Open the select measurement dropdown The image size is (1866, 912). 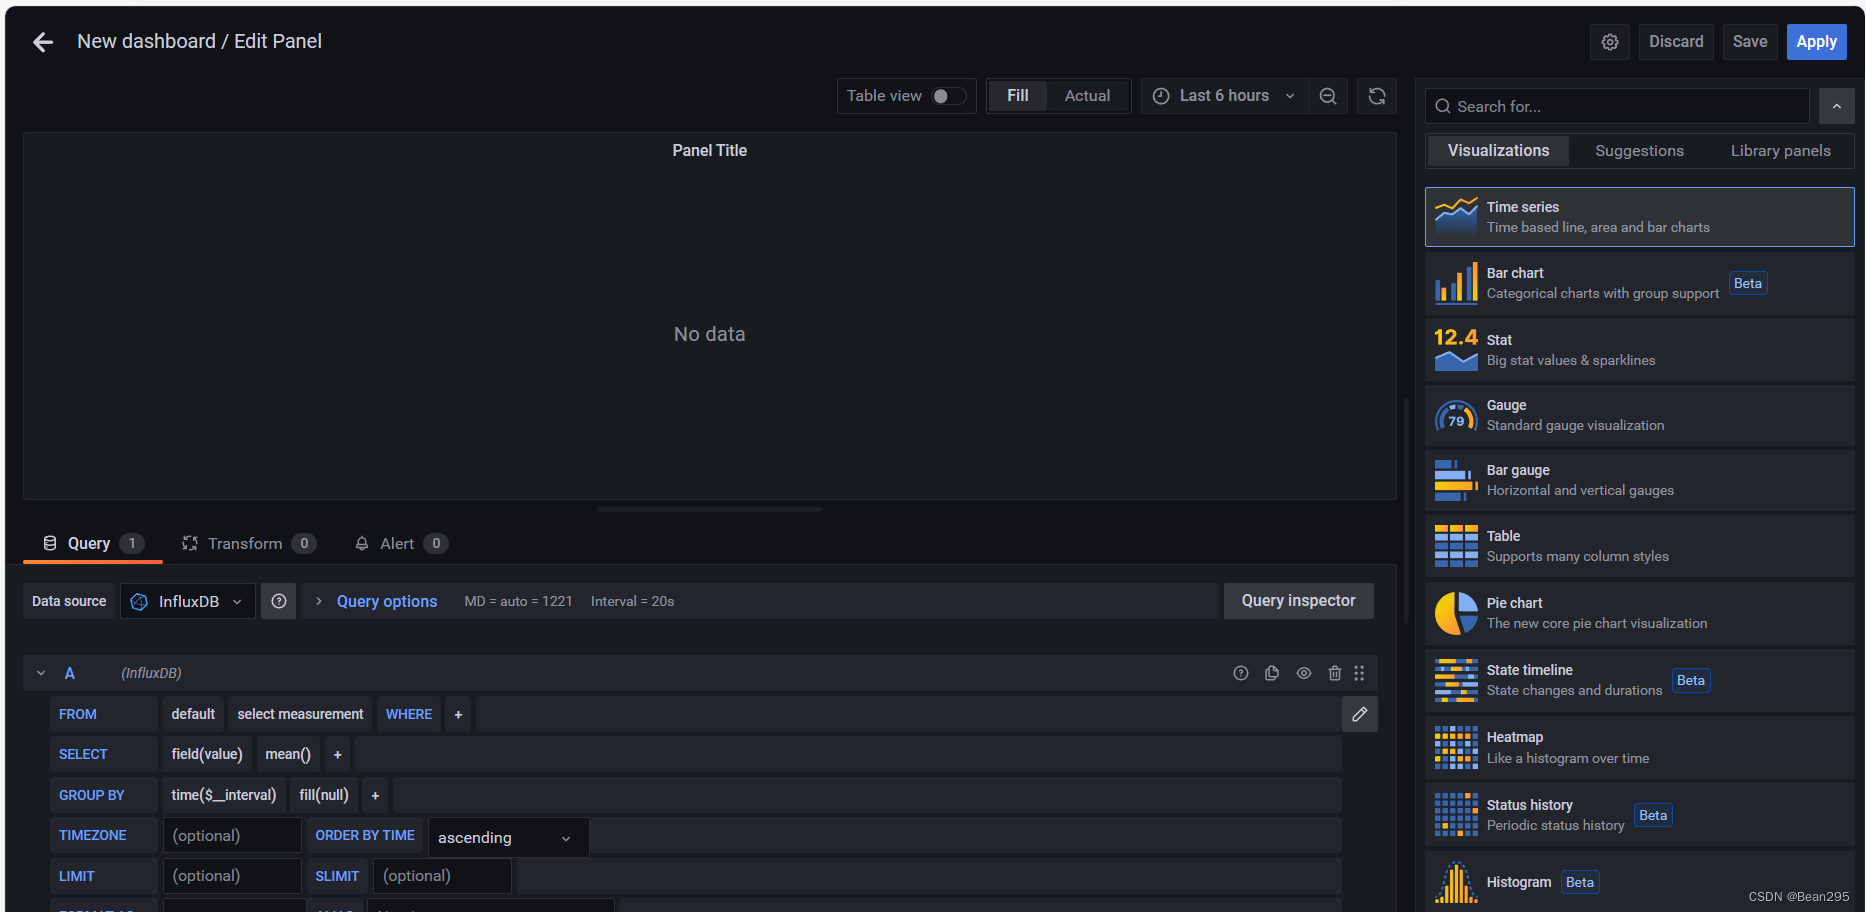[300, 714]
